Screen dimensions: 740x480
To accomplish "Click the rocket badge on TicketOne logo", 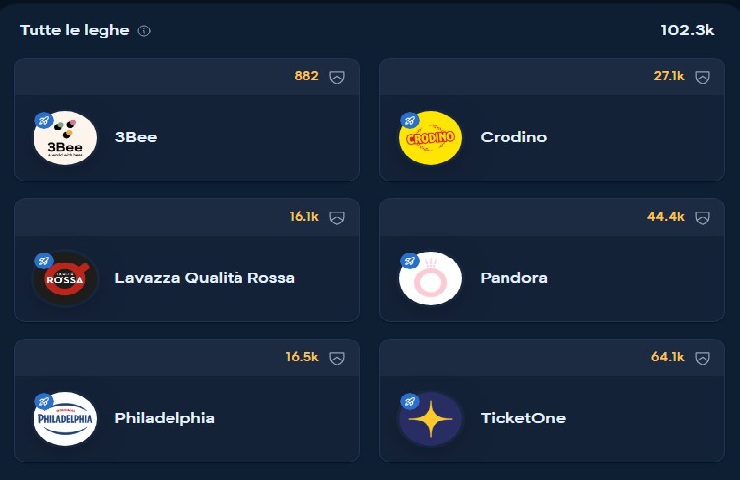I will point(409,401).
